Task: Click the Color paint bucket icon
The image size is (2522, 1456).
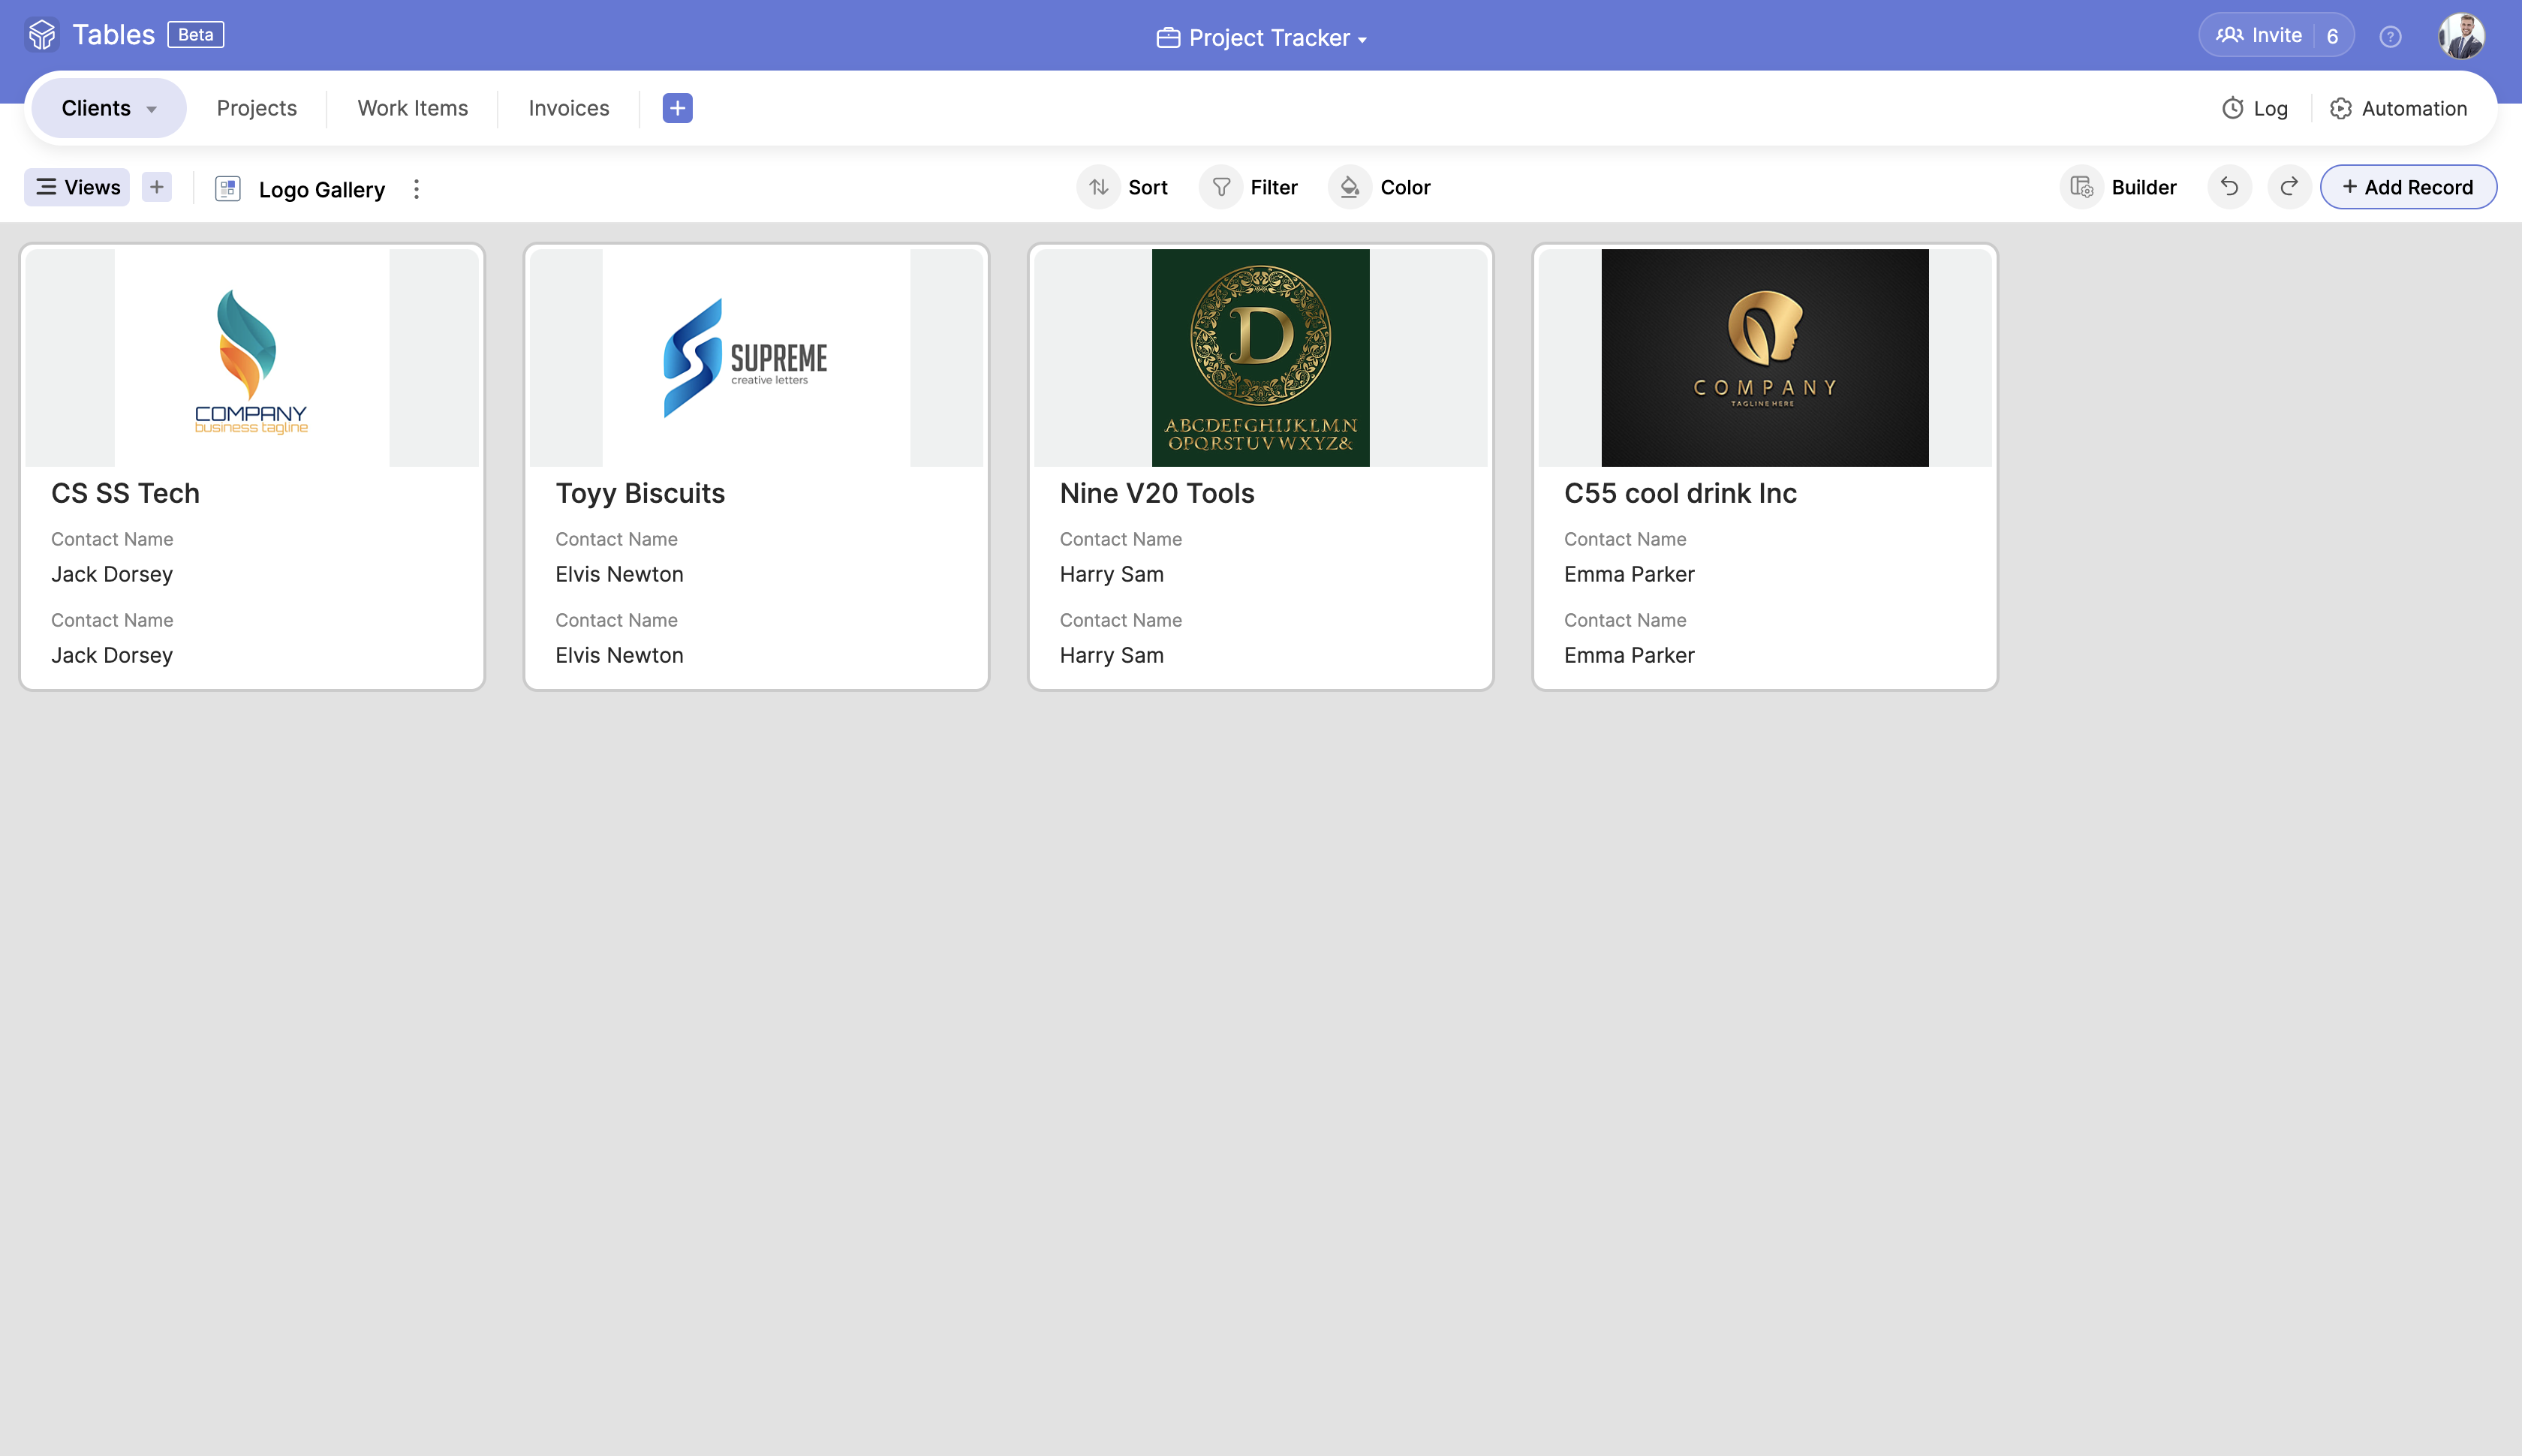Action: 1350,187
